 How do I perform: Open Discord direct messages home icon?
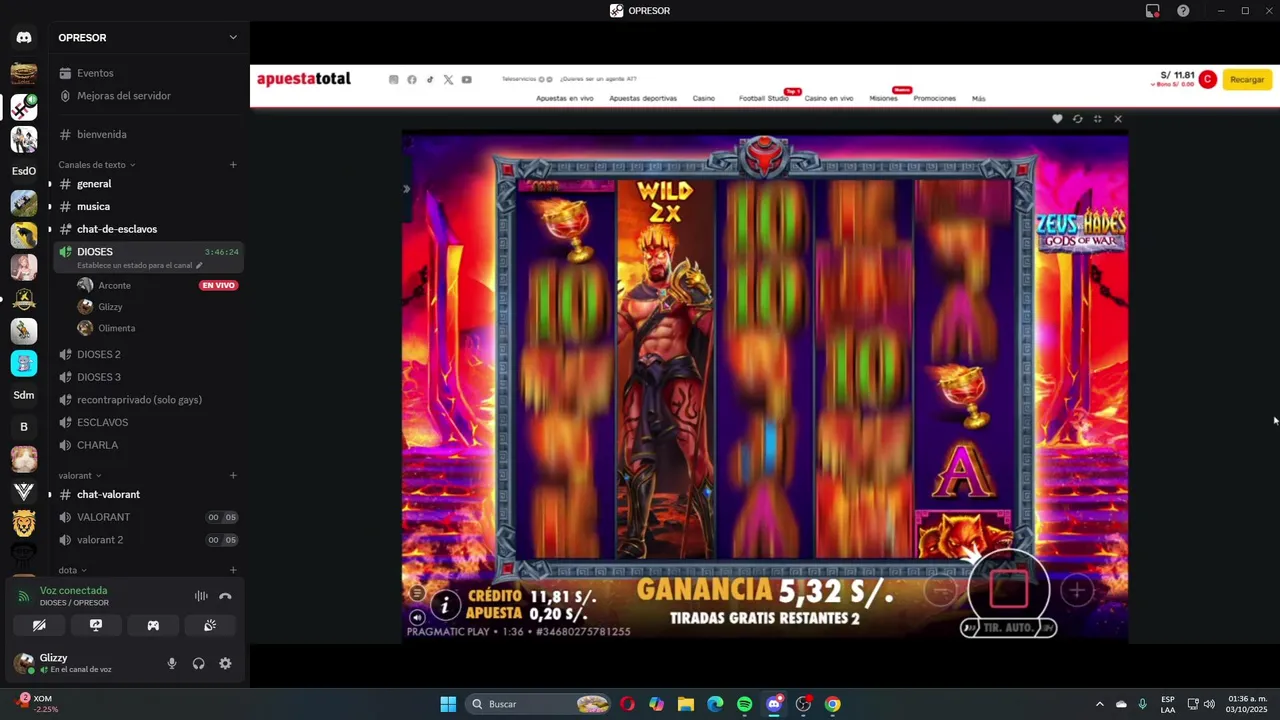(x=24, y=38)
